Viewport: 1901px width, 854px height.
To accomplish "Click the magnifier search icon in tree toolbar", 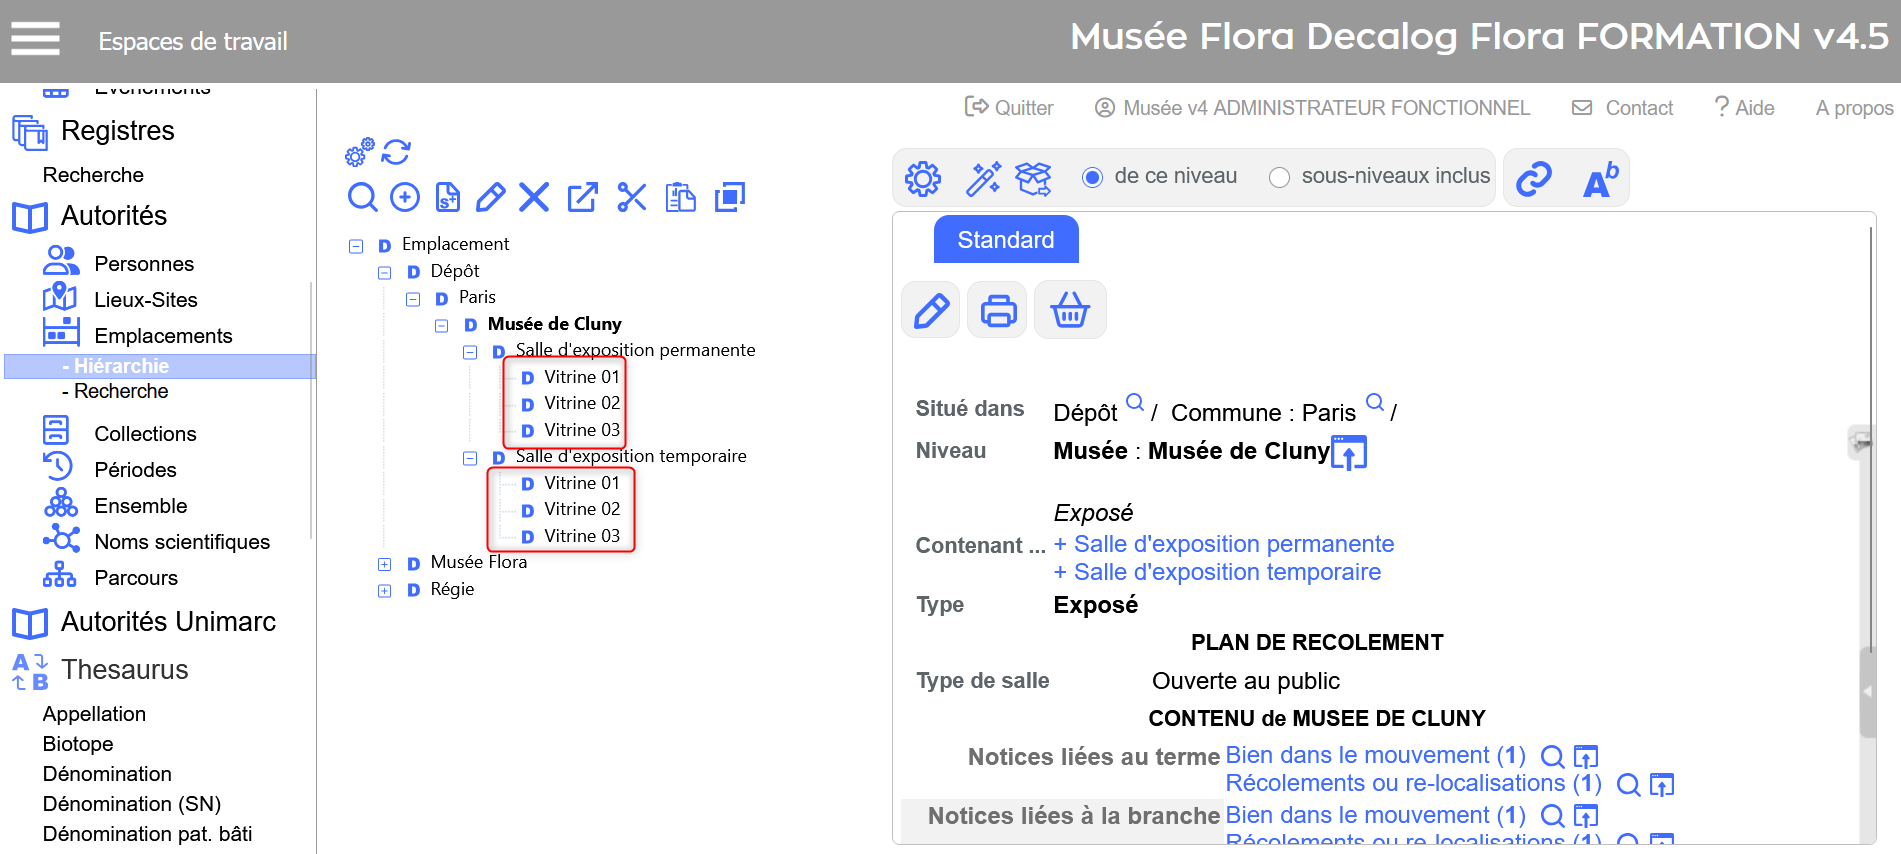I will [362, 197].
